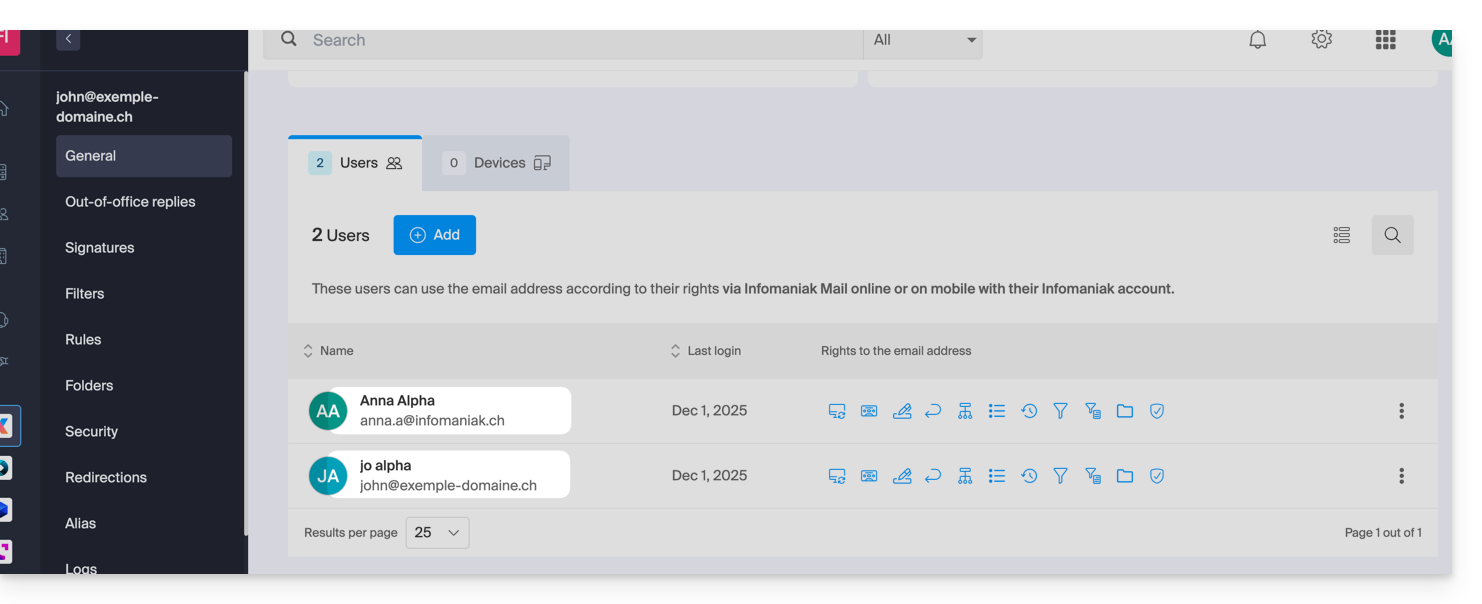Click the filter funnel icon in jo alpha's row
The image size is (1482, 604).
(x=1061, y=476)
